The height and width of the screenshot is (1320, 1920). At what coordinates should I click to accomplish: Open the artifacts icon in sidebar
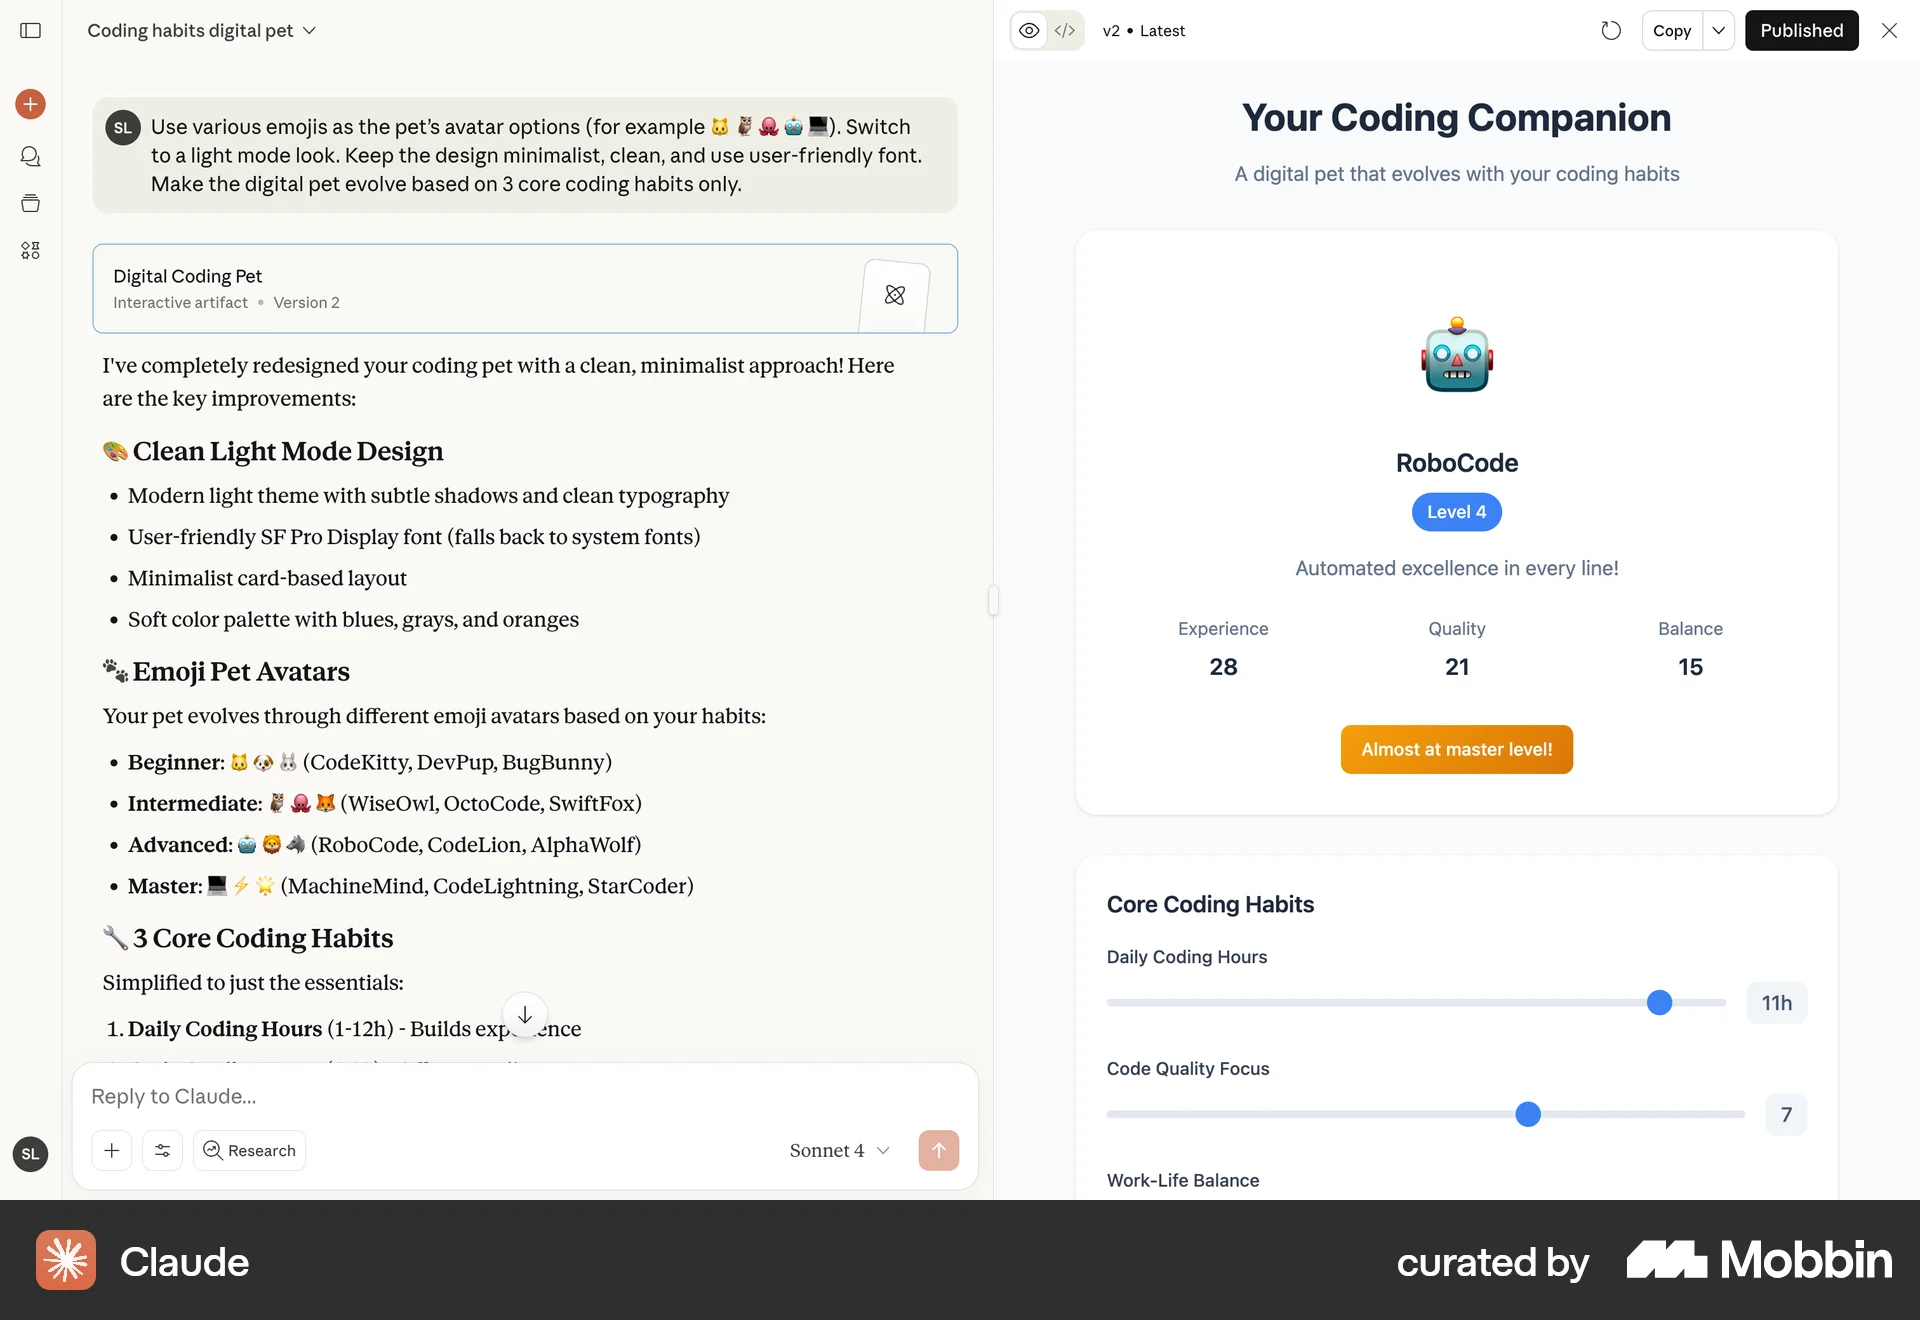tap(31, 250)
